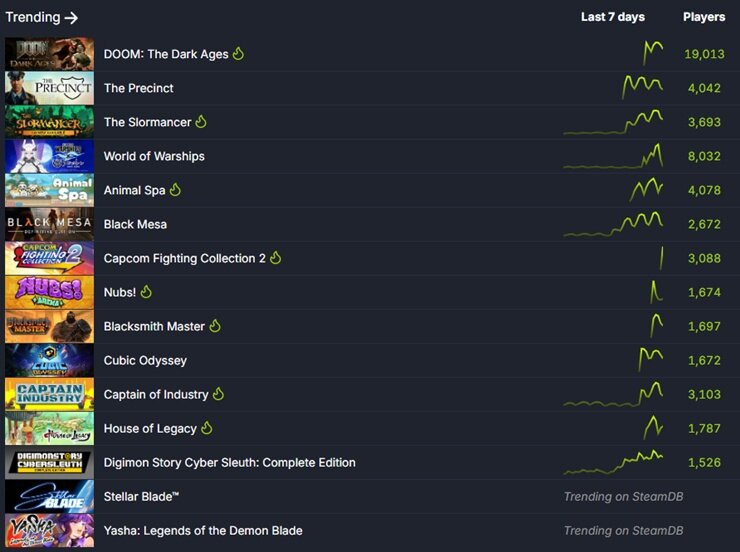View the 7-day sparkline chart for The Slormancer
Image resolution: width=740 pixels, height=552 pixels.
[x=613, y=122]
